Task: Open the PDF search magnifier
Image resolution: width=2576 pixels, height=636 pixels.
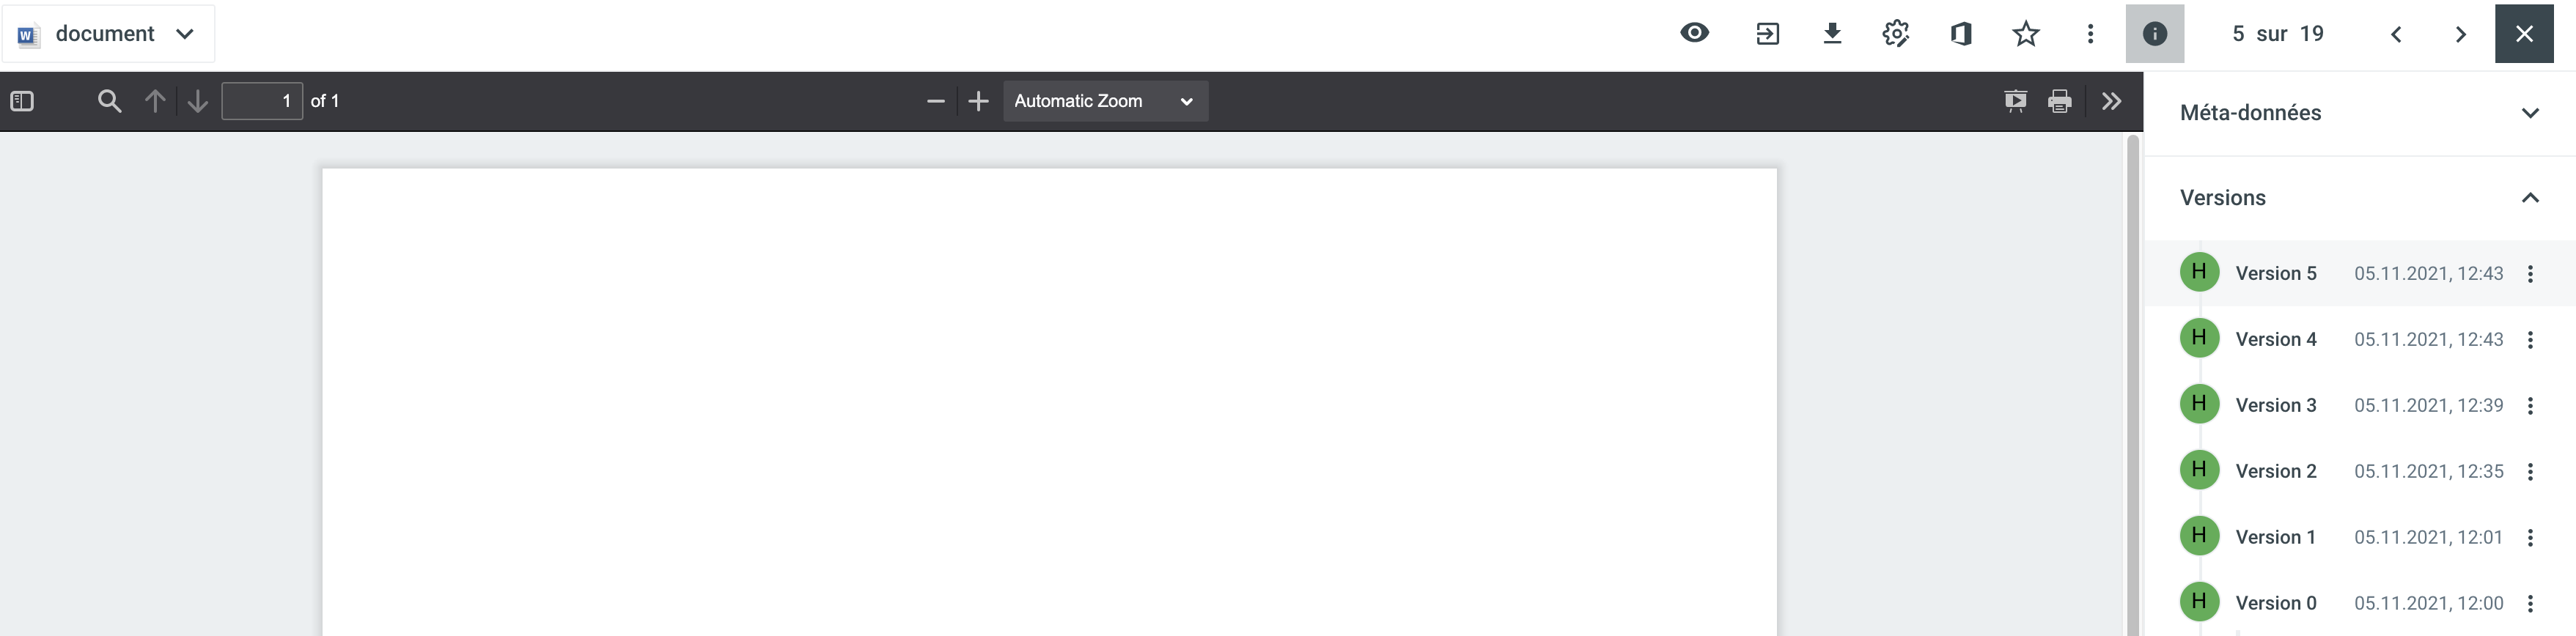Action: click(x=109, y=101)
